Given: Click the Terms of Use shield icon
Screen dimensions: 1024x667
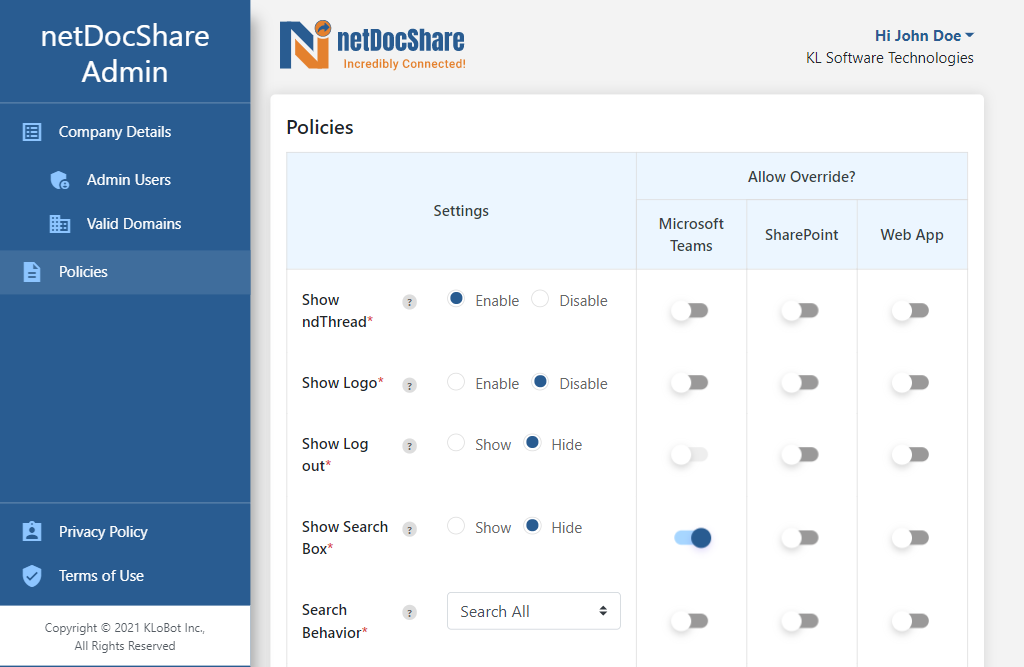Looking at the screenshot, I should point(32,576).
